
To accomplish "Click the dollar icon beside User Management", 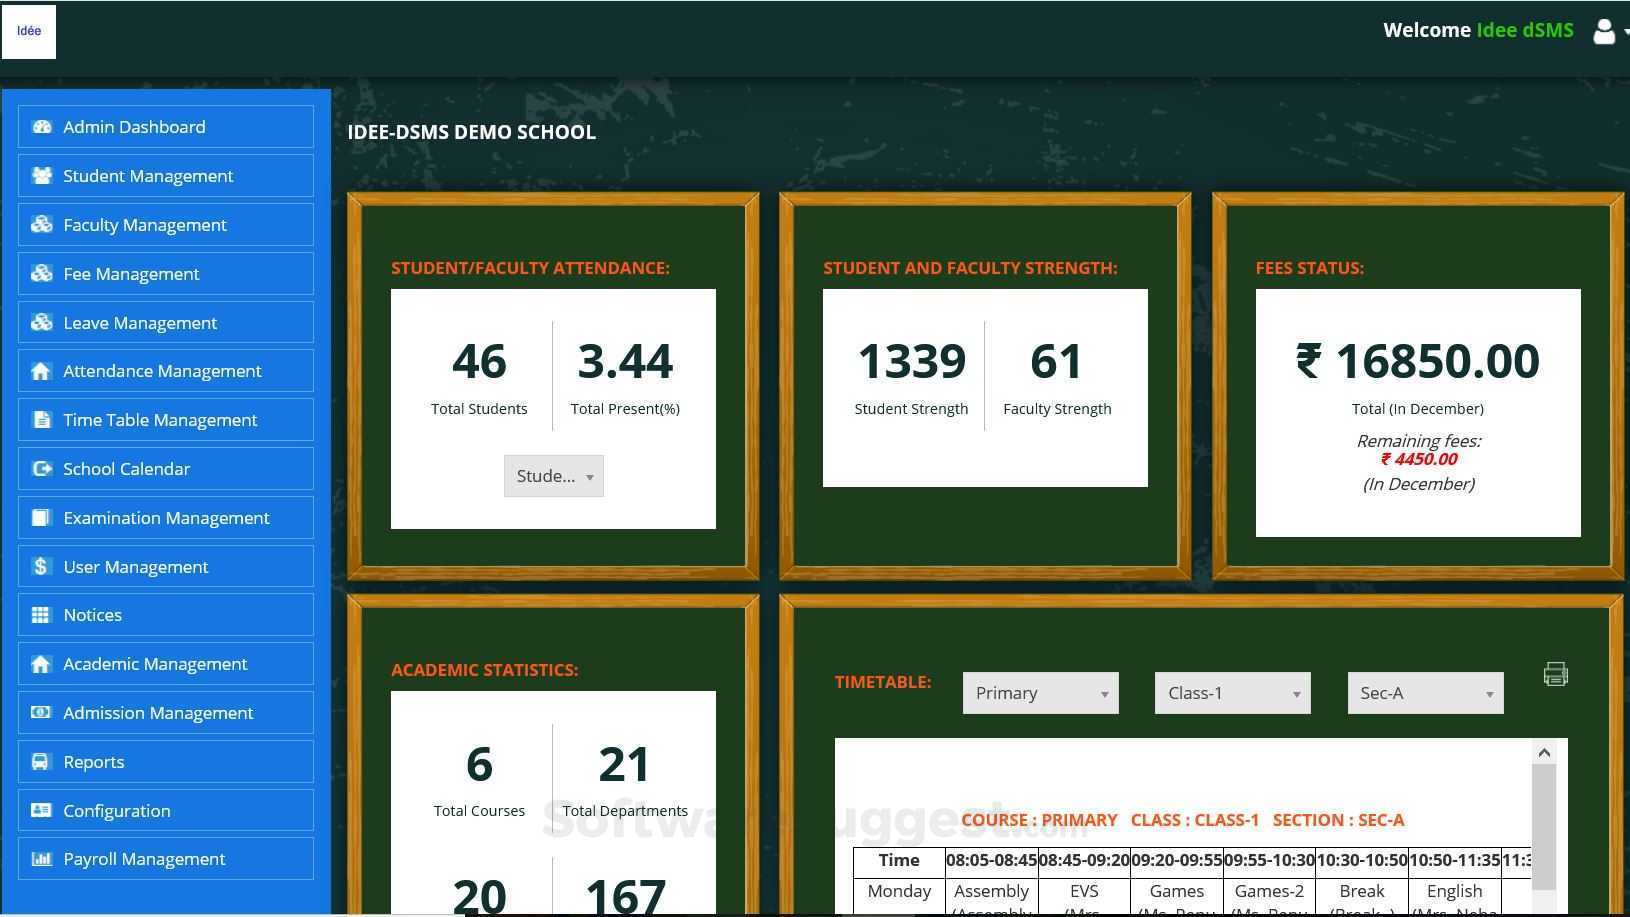I will (x=42, y=567).
